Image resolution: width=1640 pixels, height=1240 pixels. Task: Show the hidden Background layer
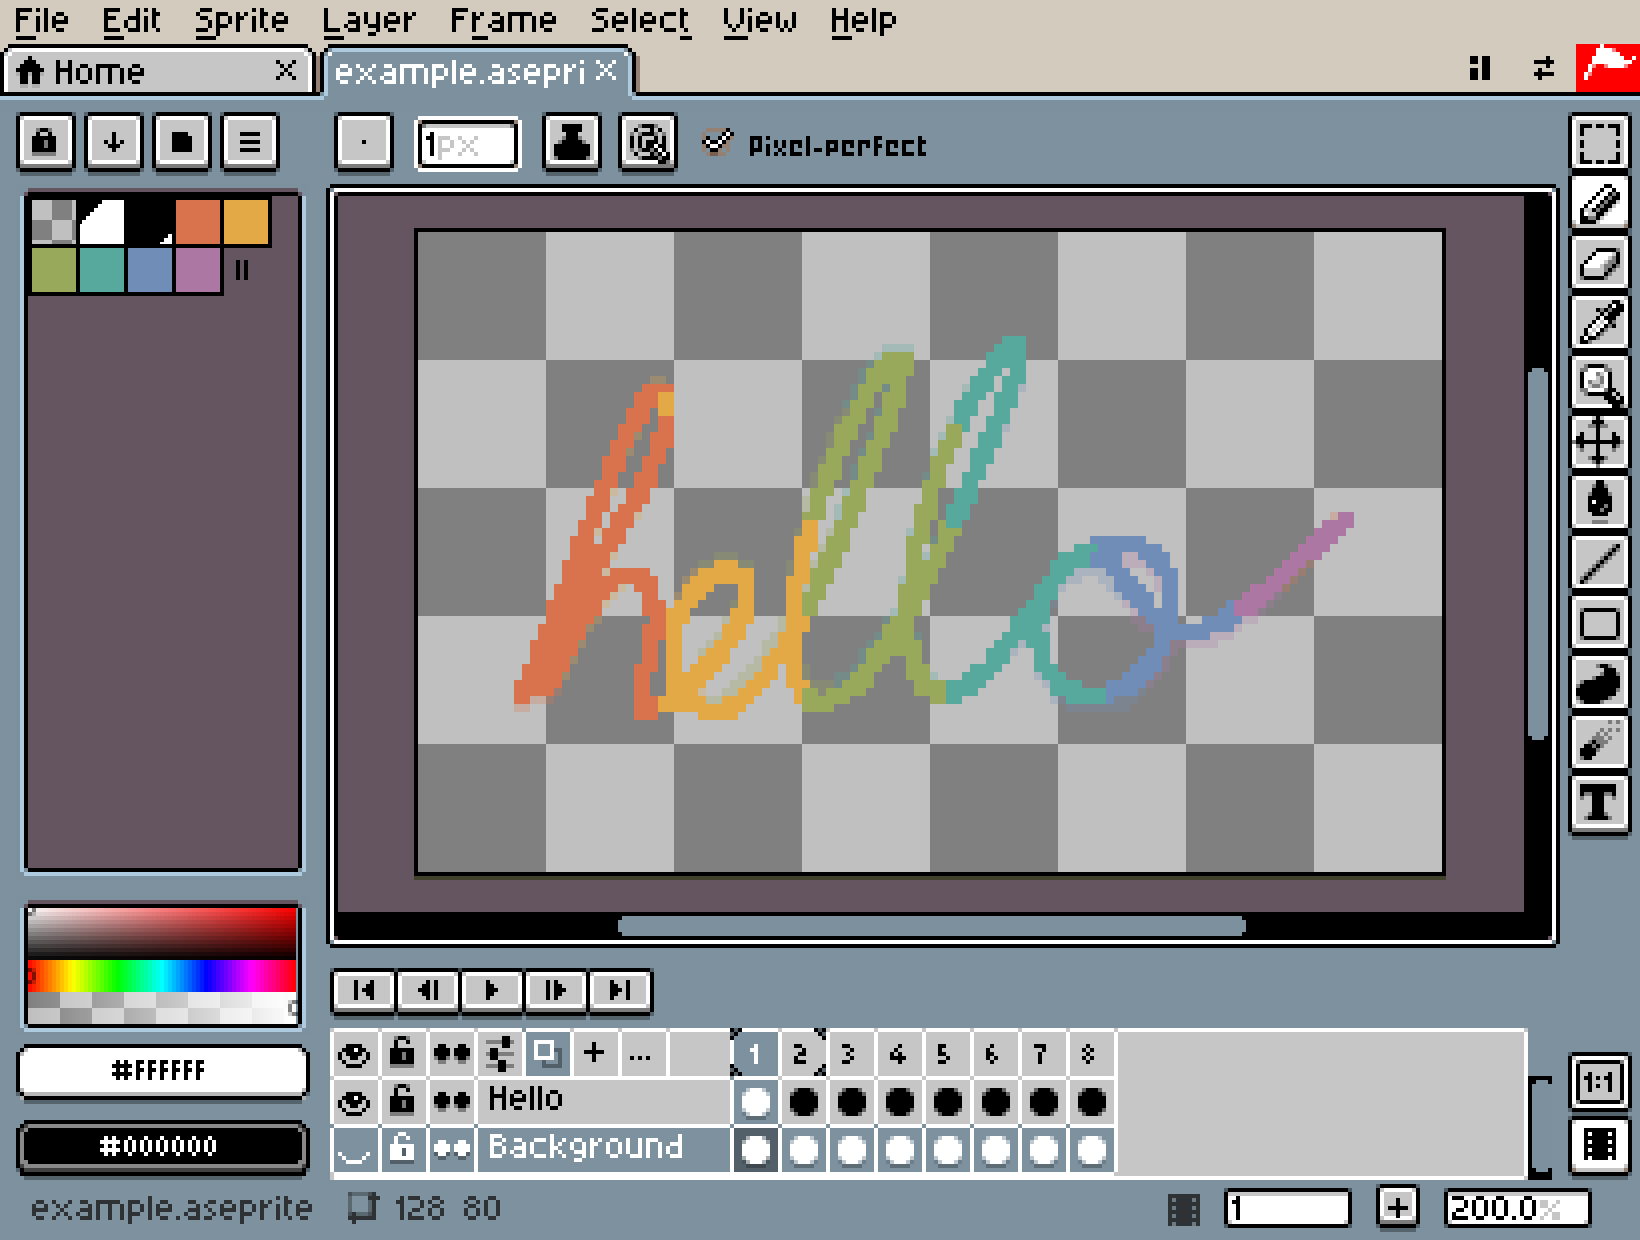pyautogui.click(x=354, y=1149)
